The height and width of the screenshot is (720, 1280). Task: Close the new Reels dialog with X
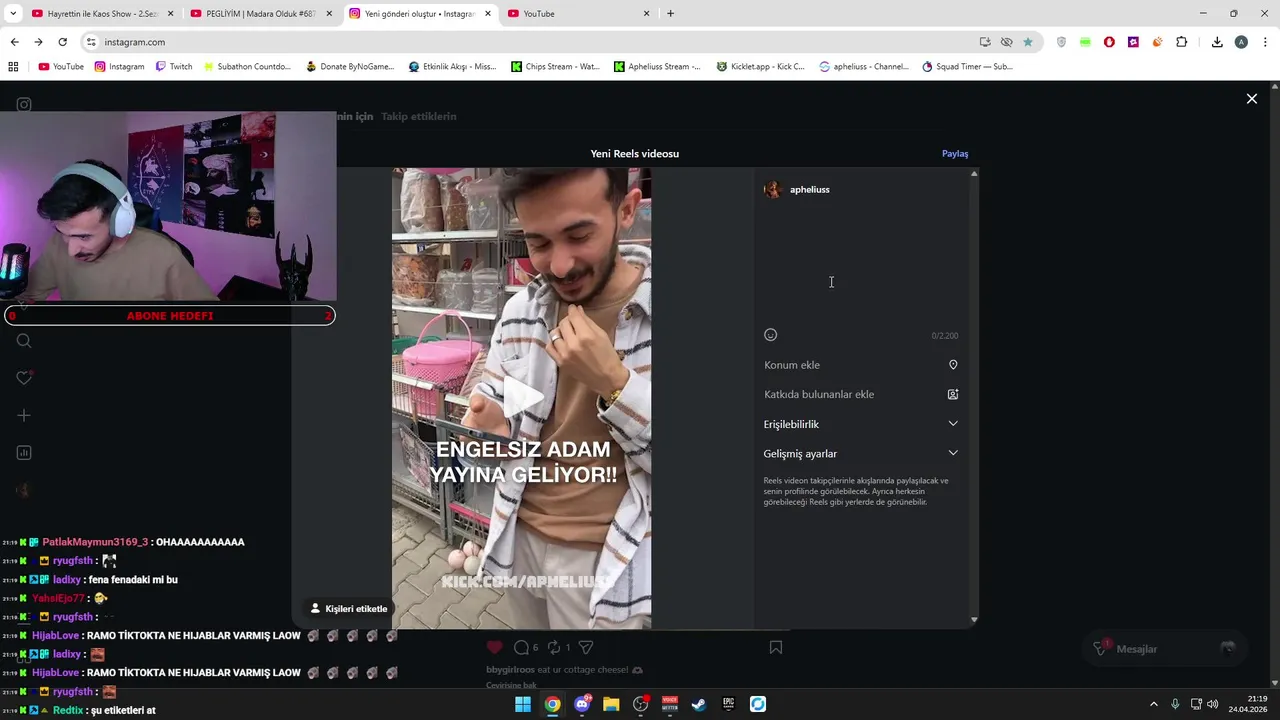pos(1251,99)
